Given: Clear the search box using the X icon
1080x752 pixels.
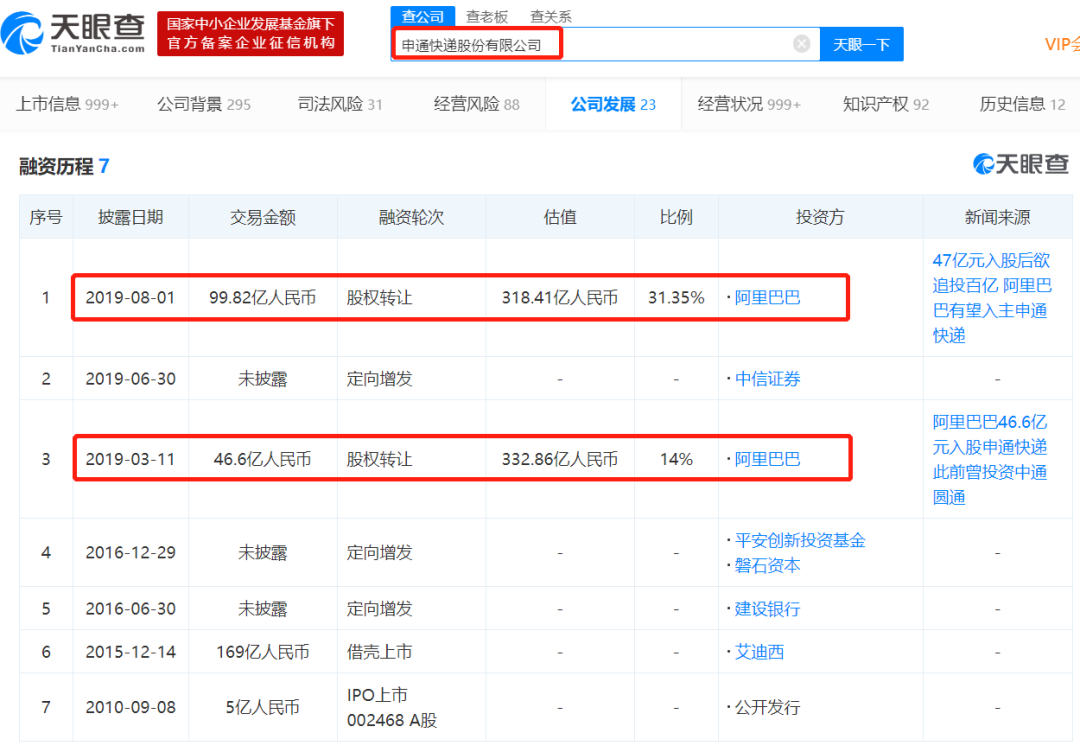Looking at the screenshot, I should click(x=800, y=43).
